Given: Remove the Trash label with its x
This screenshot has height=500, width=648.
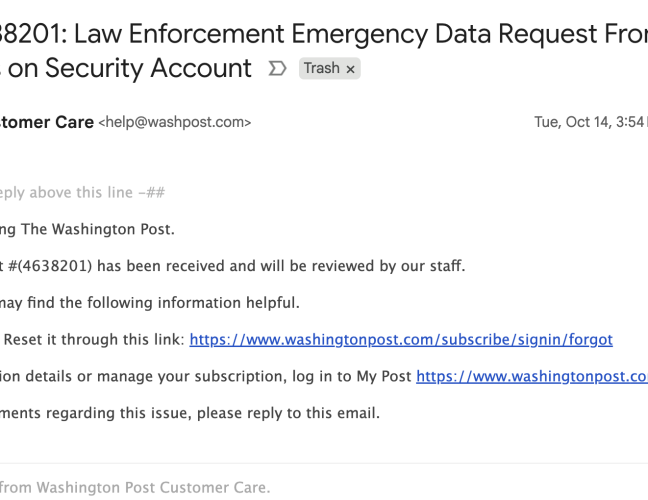Looking at the screenshot, I should coord(350,69).
